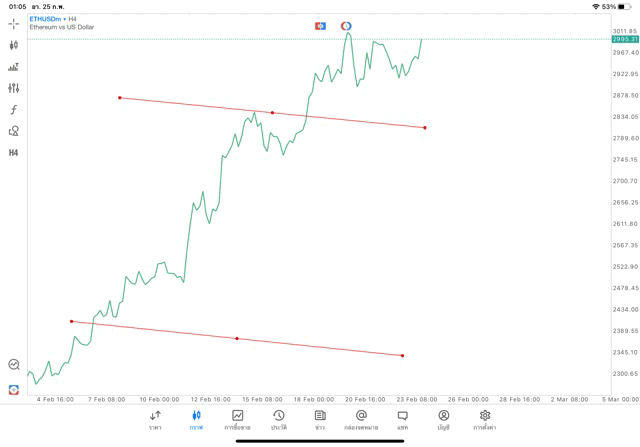Viewport: 640px width, 447px height.
Task: Open the H4 timeframe selector
Action: 14,153
